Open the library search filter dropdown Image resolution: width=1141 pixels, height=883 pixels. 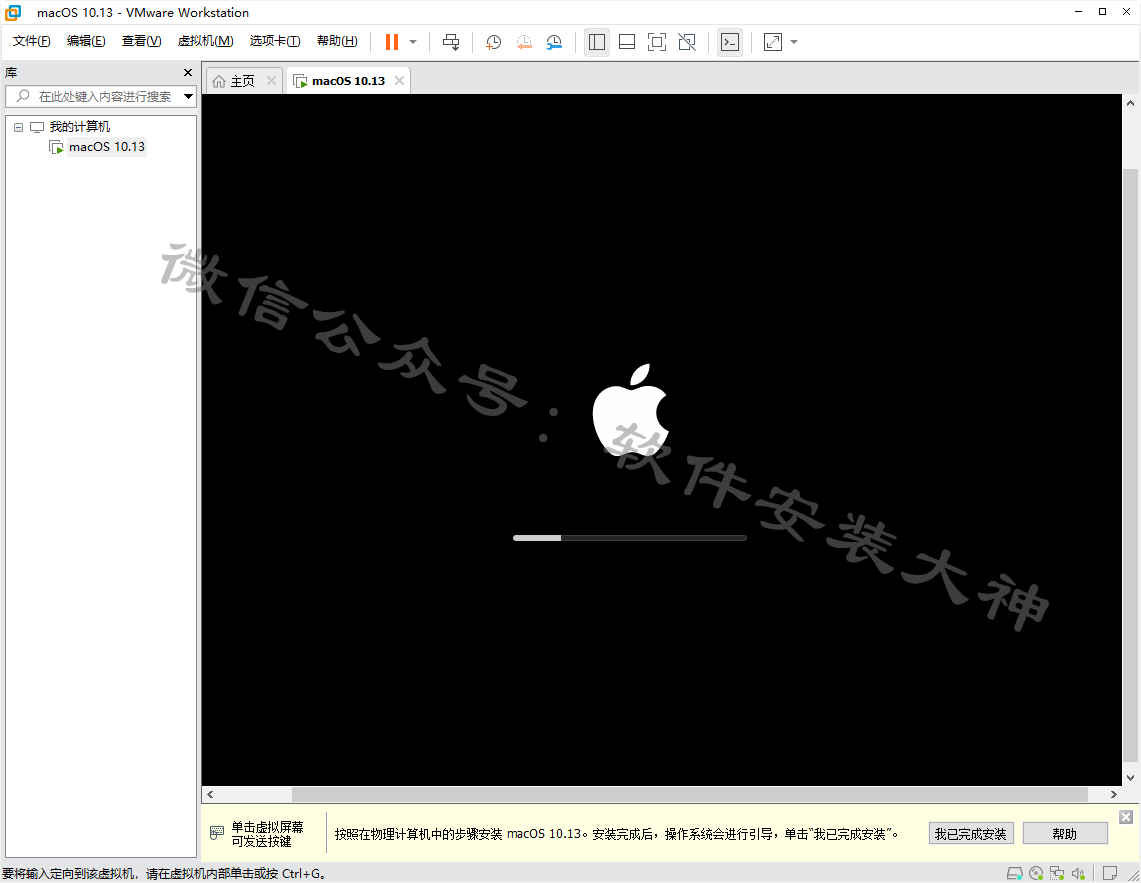(188, 96)
